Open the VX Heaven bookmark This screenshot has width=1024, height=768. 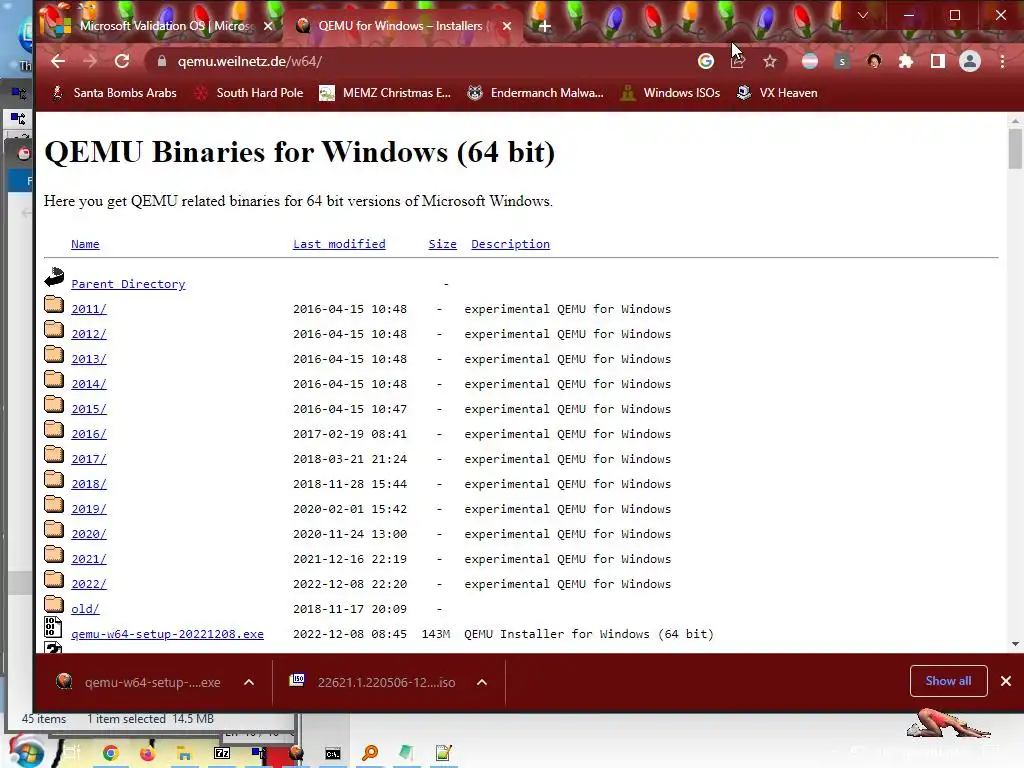(777, 93)
